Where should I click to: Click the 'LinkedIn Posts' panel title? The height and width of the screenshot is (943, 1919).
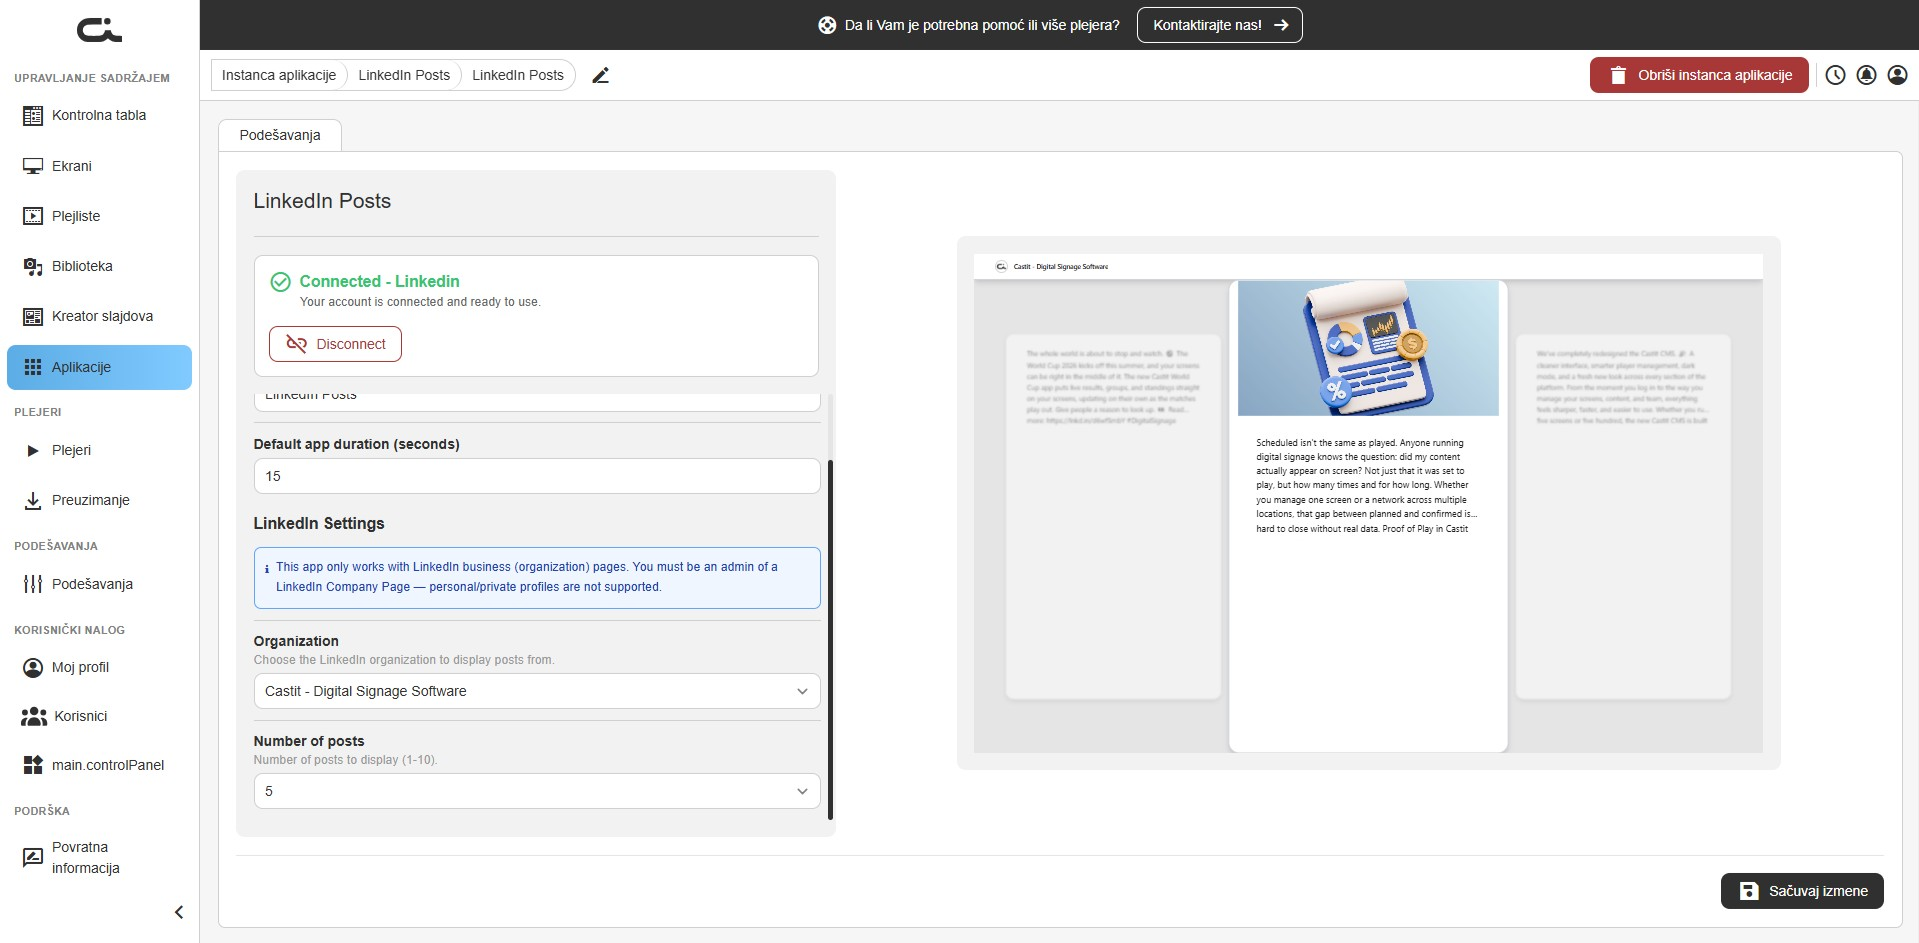coord(322,201)
